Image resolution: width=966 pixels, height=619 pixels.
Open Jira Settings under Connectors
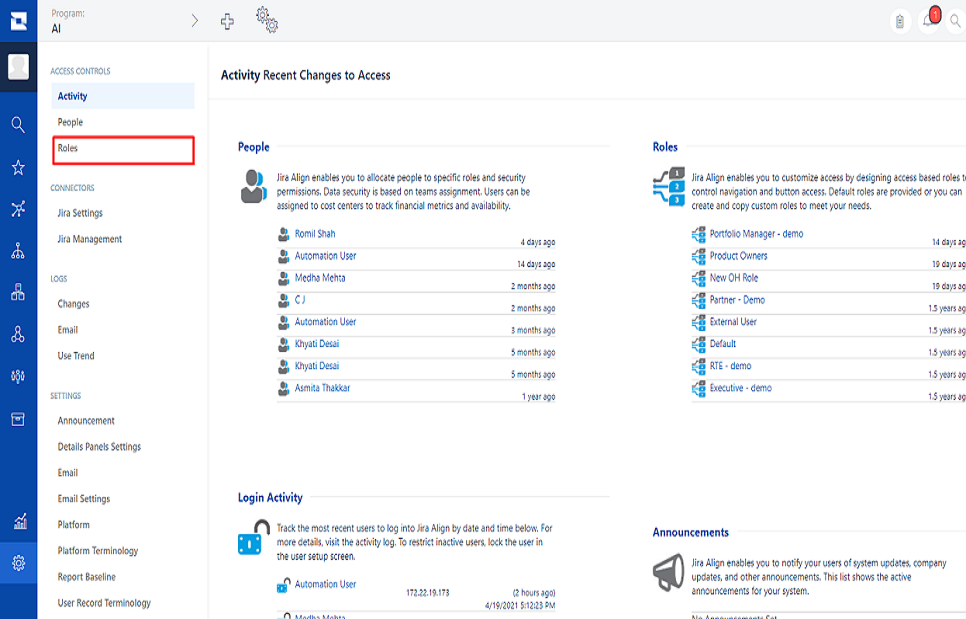(x=80, y=213)
